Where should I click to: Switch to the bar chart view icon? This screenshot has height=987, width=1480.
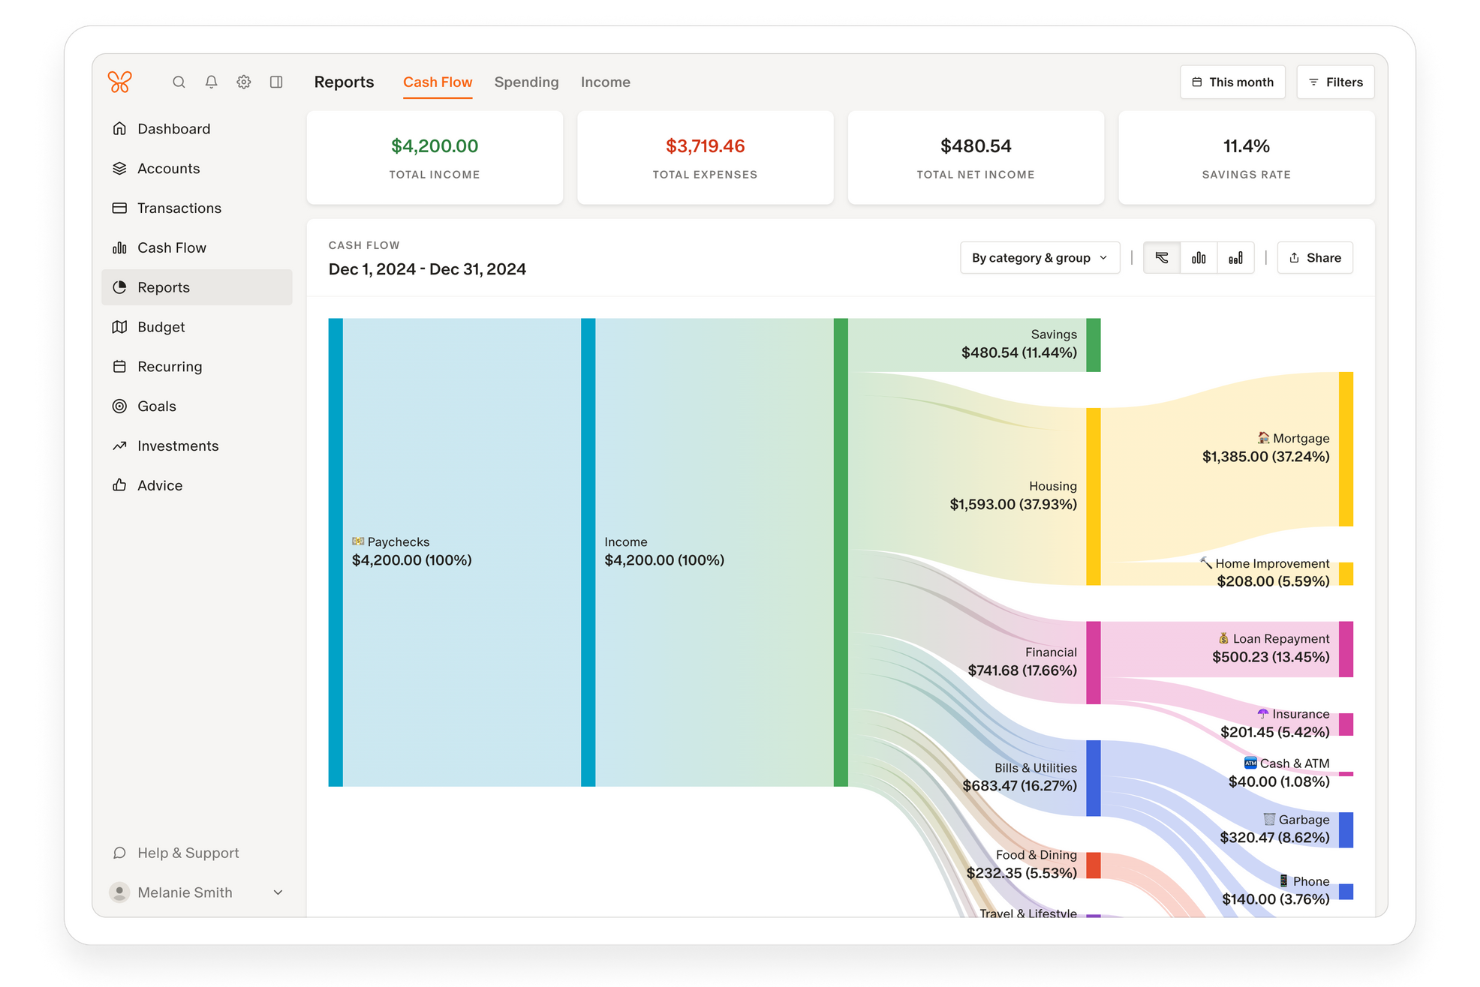pyautogui.click(x=1198, y=257)
